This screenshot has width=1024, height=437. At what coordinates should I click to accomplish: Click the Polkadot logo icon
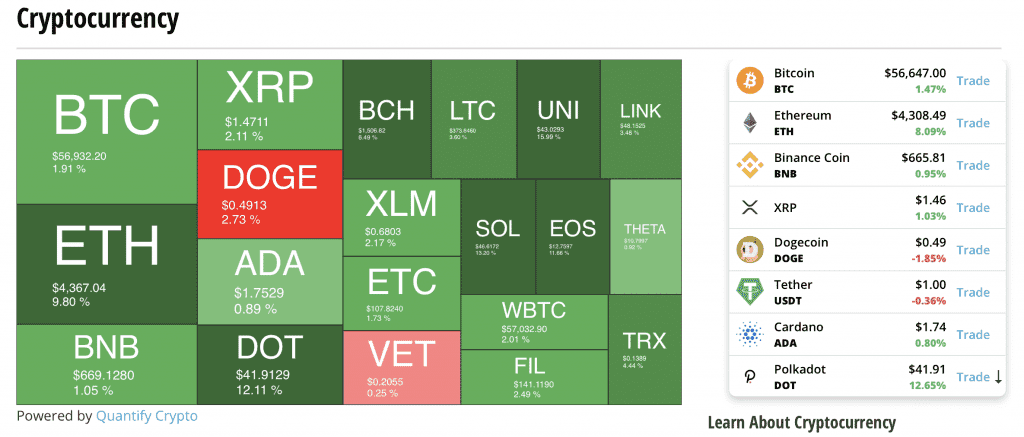[750, 377]
